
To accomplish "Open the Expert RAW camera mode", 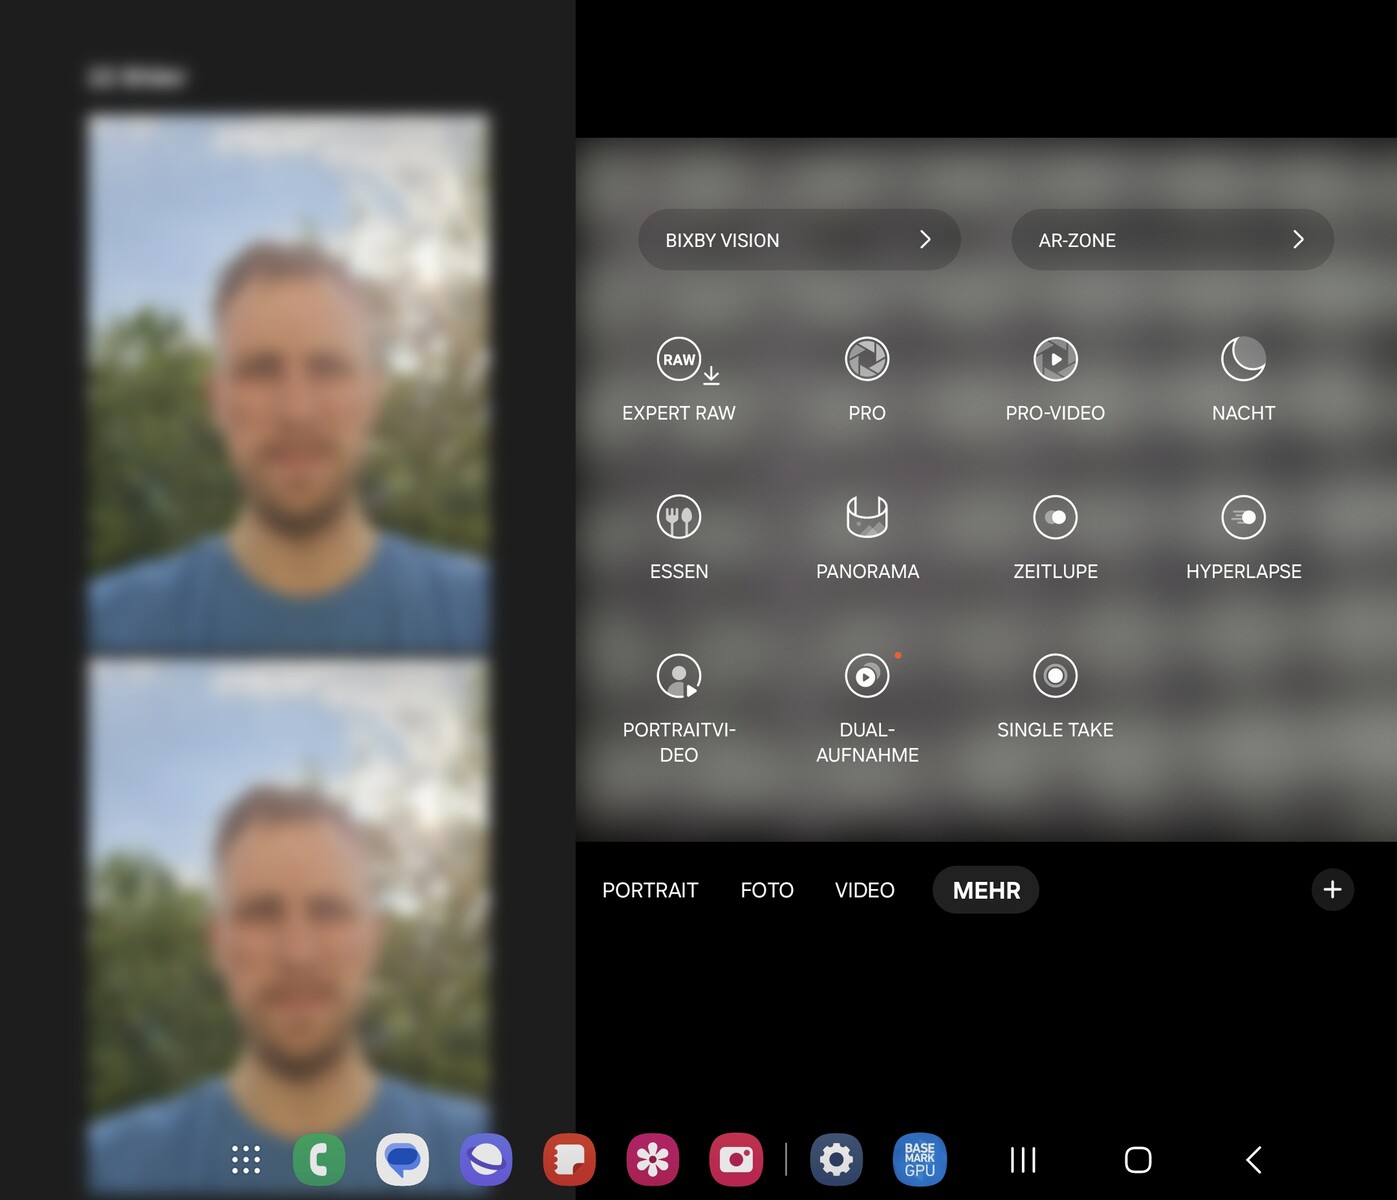I will coord(679,379).
